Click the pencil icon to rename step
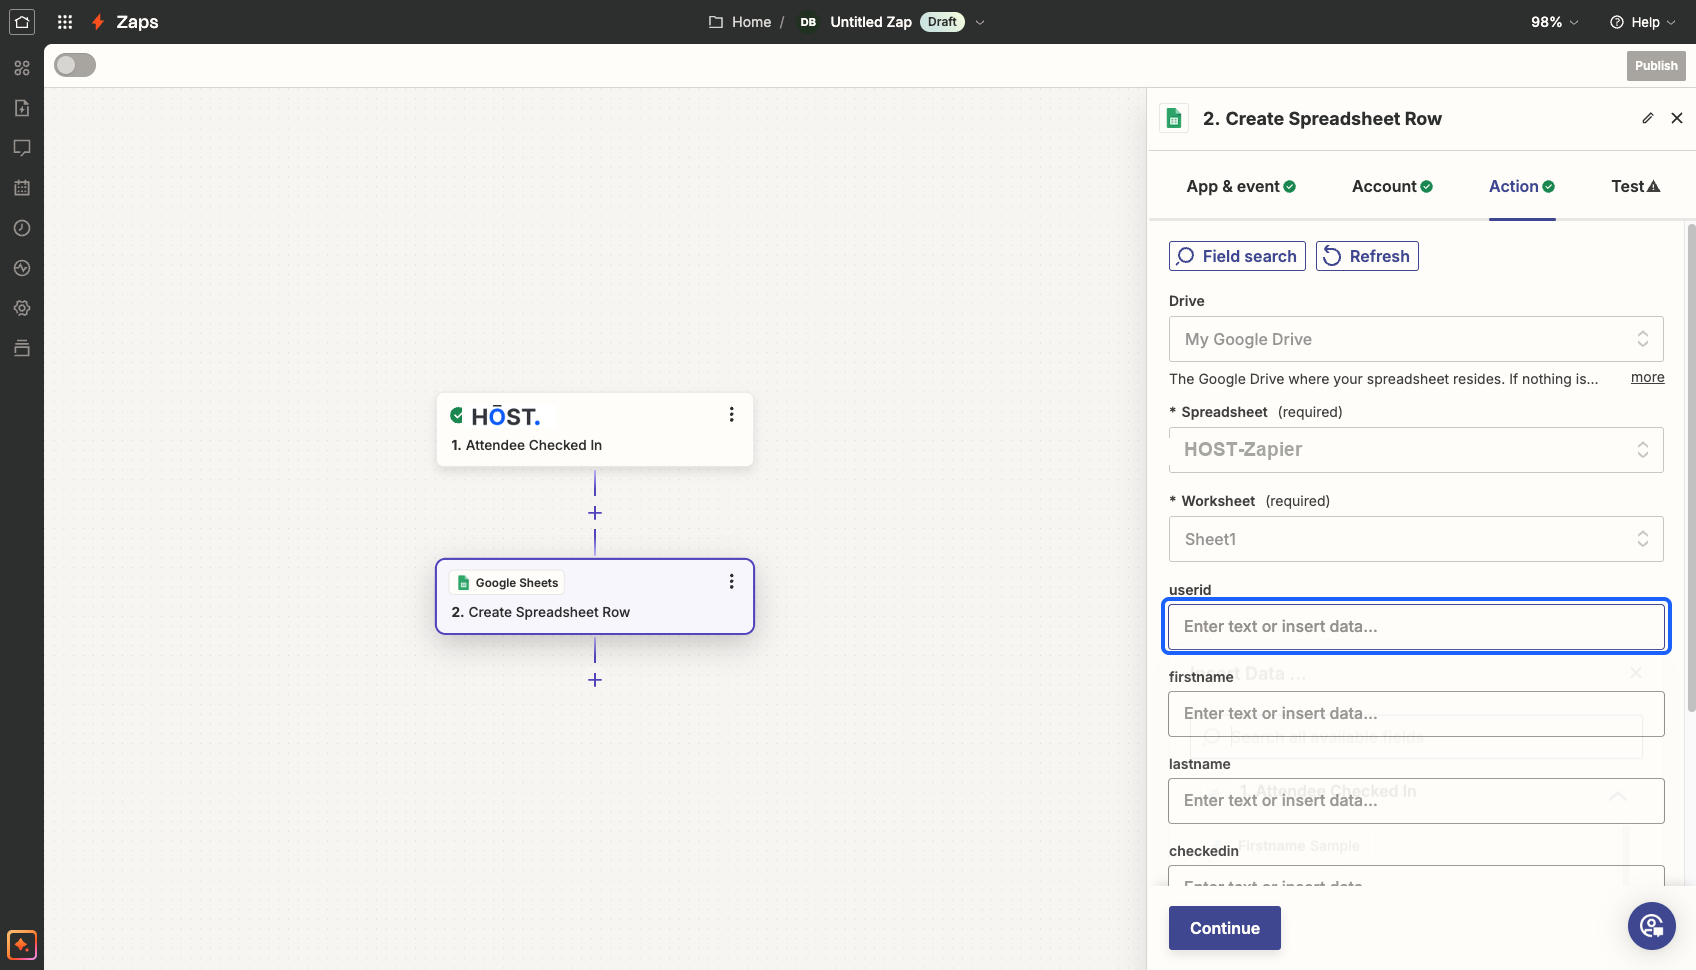 (1648, 118)
